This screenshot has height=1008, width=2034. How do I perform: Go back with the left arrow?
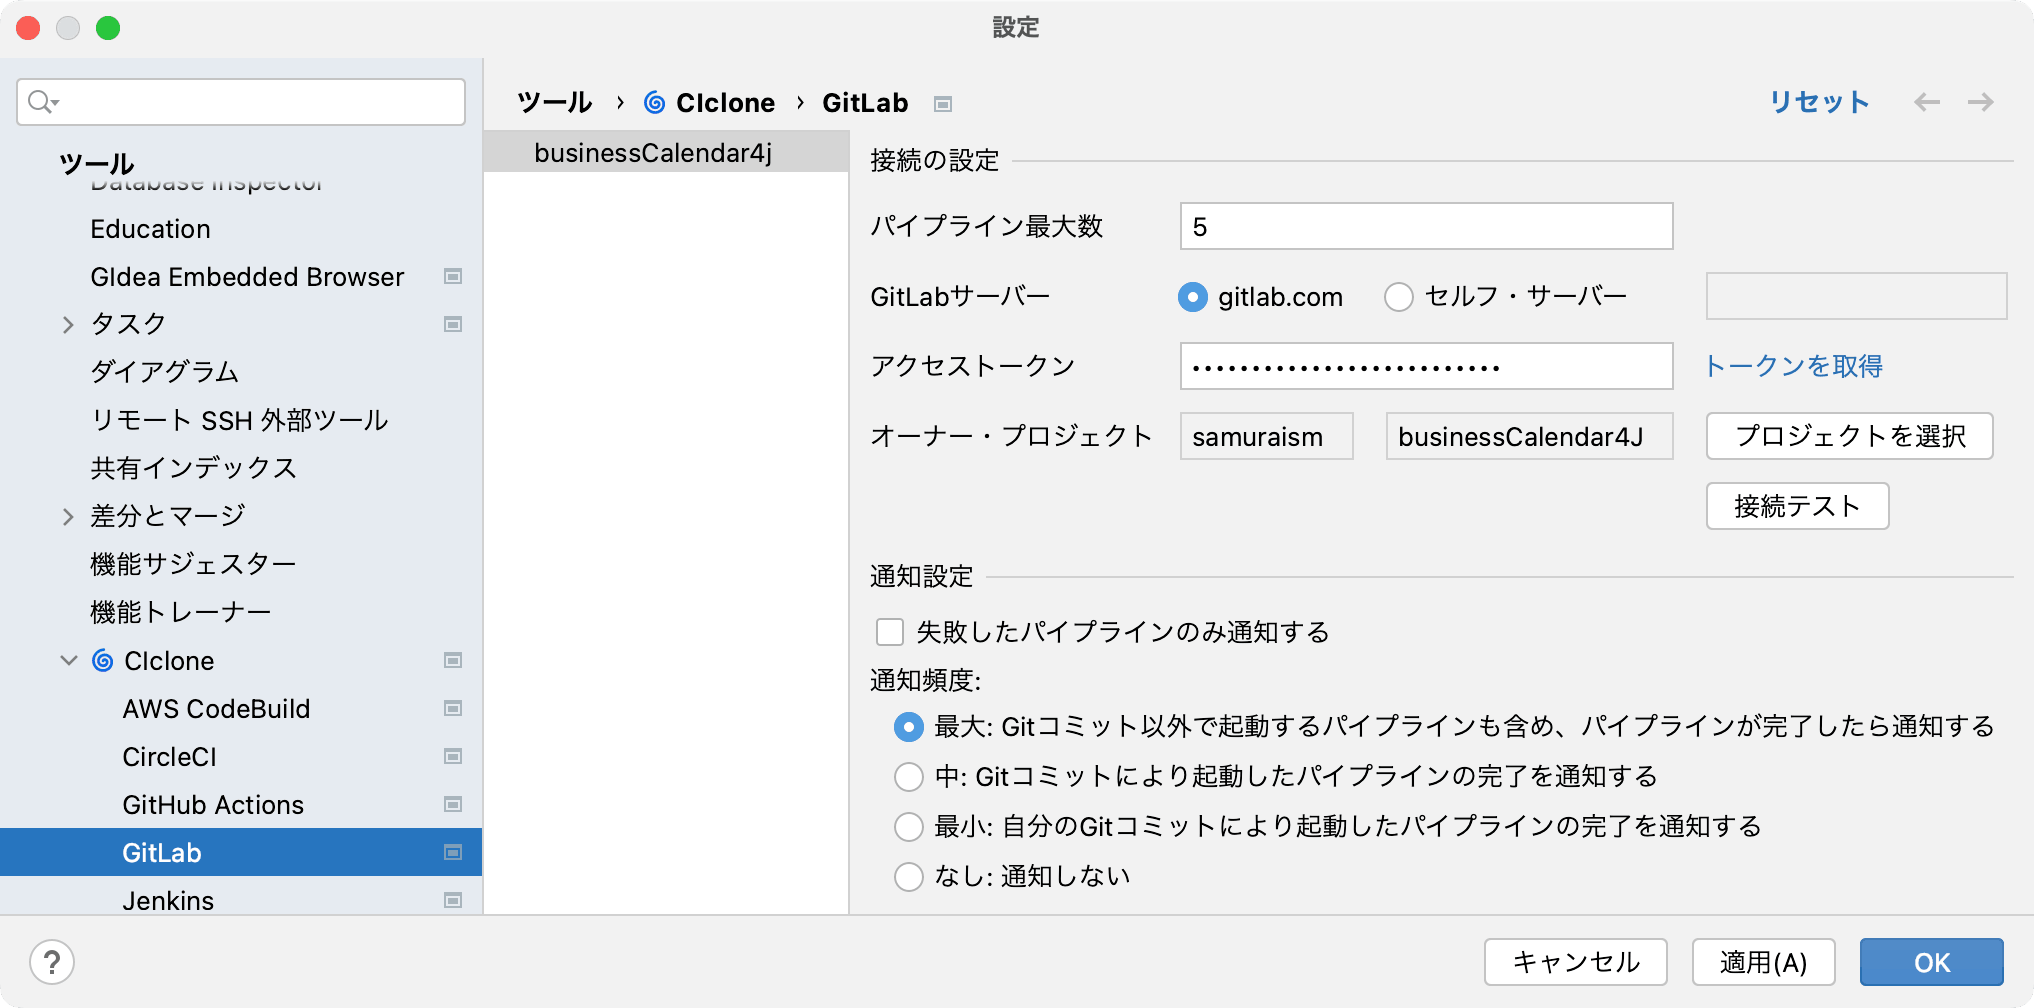tap(1926, 102)
